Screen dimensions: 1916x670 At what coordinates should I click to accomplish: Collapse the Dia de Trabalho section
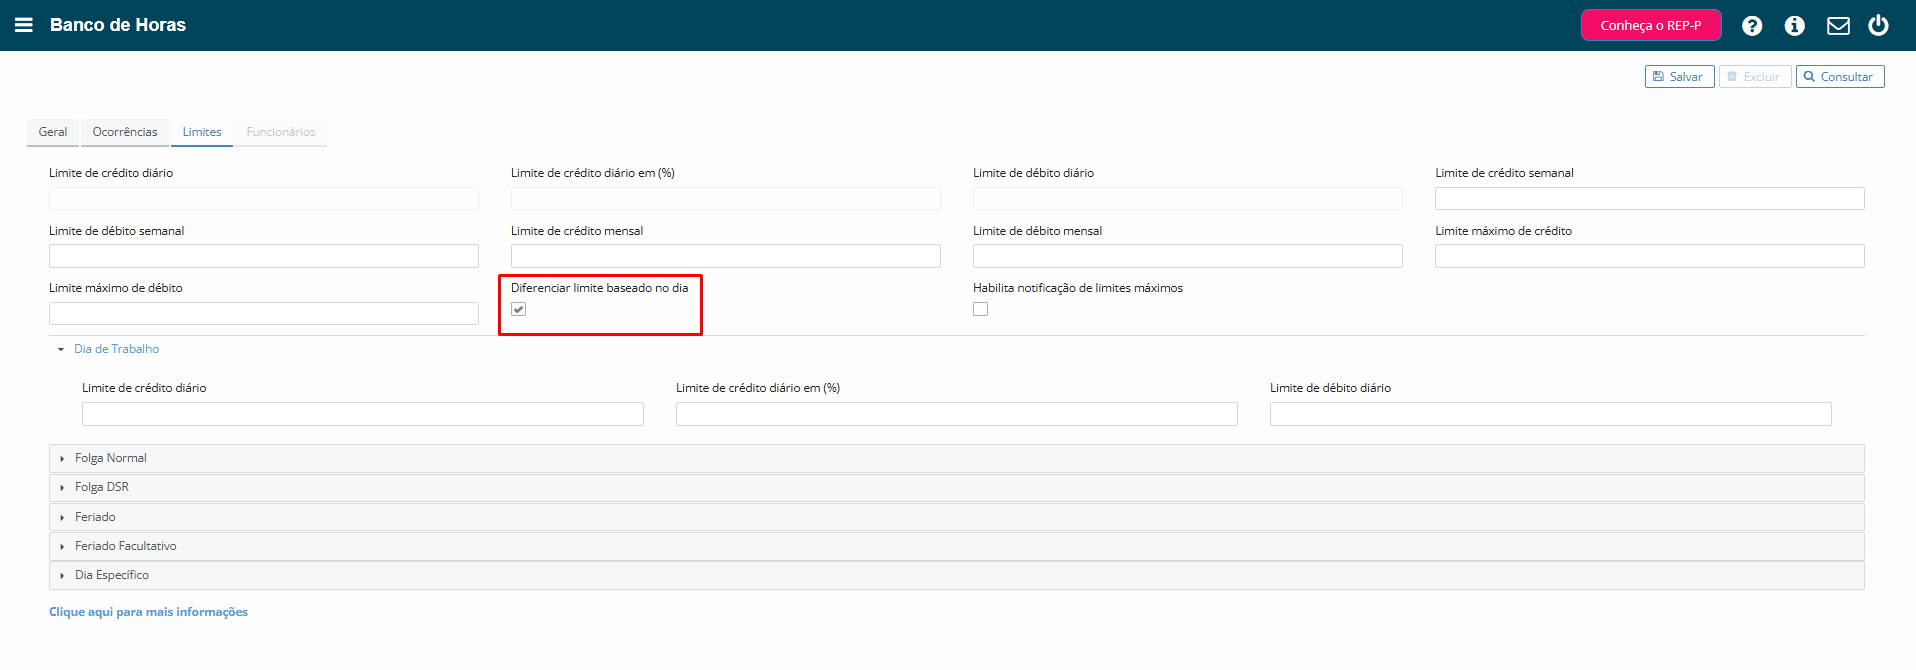click(116, 349)
